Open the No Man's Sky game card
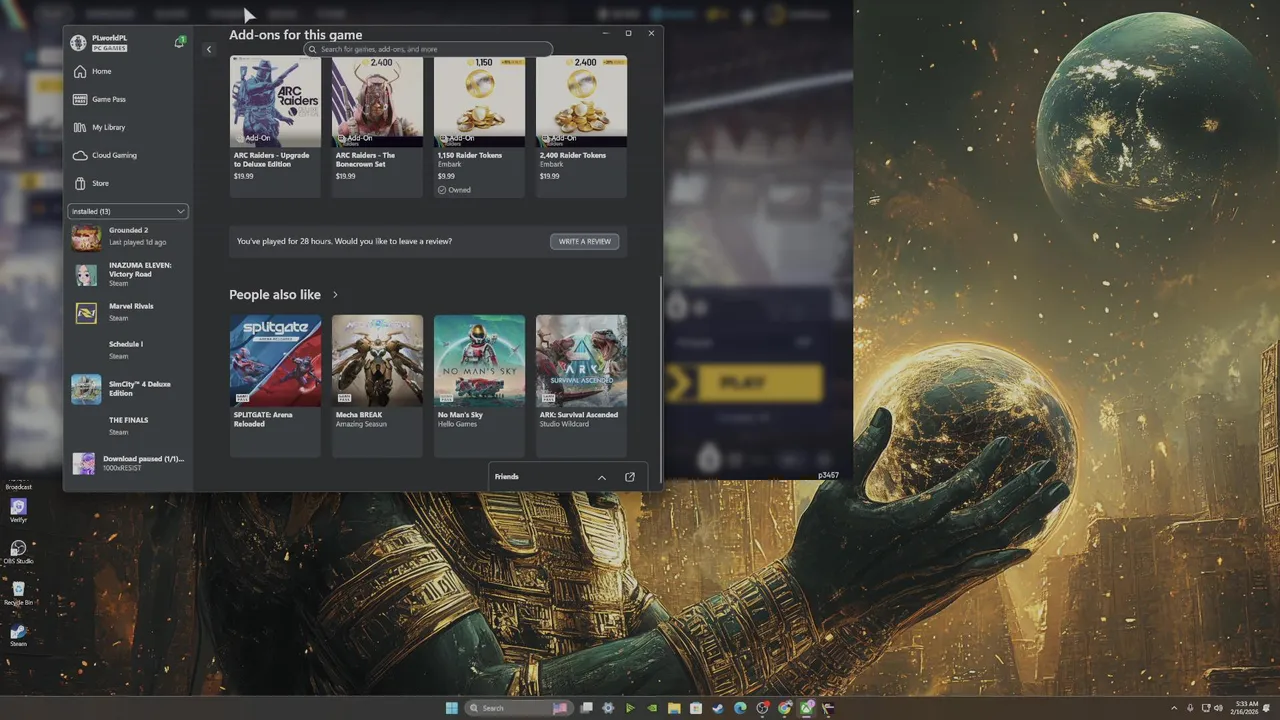Viewport: 1280px width, 720px height. pyautogui.click(x=479, y=385)
